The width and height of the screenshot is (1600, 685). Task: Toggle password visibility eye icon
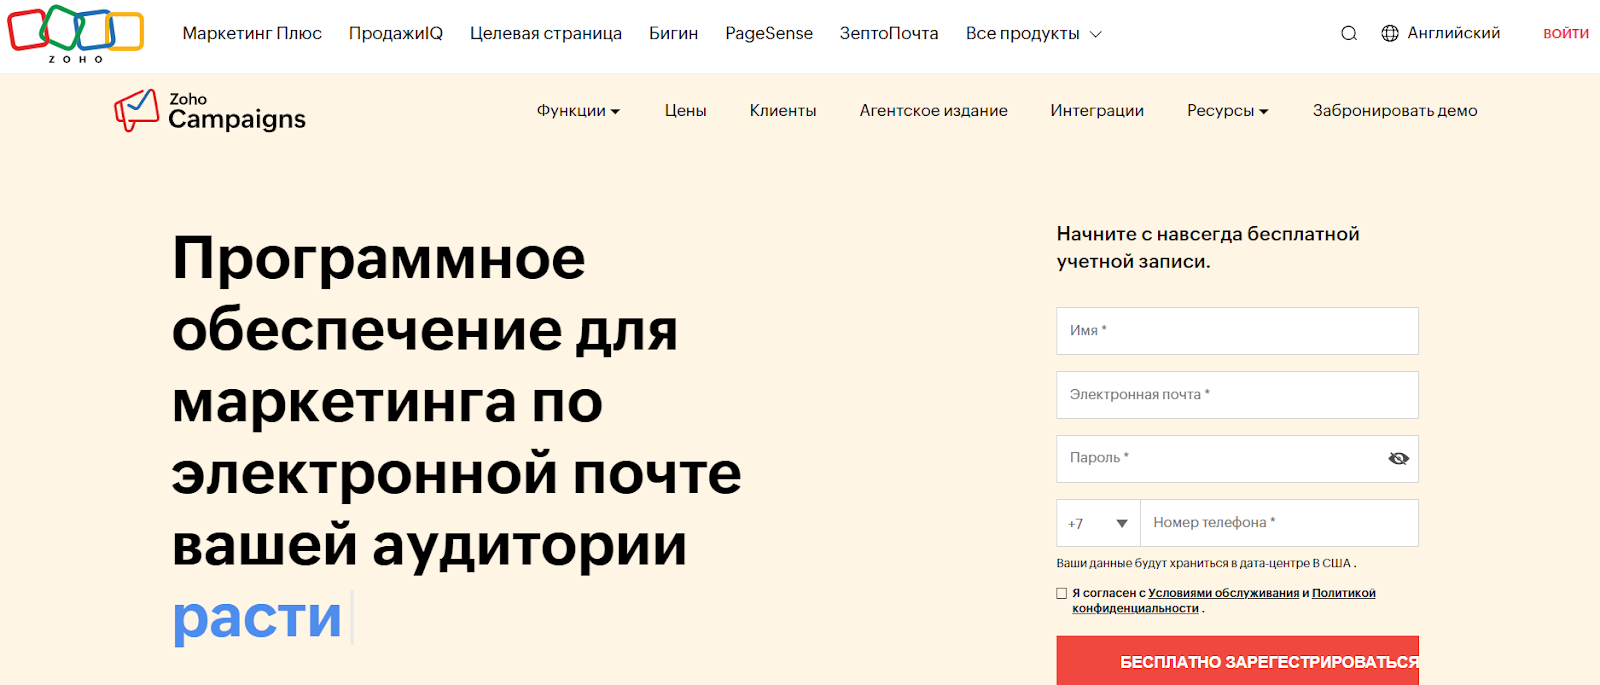pos(1398,458)
